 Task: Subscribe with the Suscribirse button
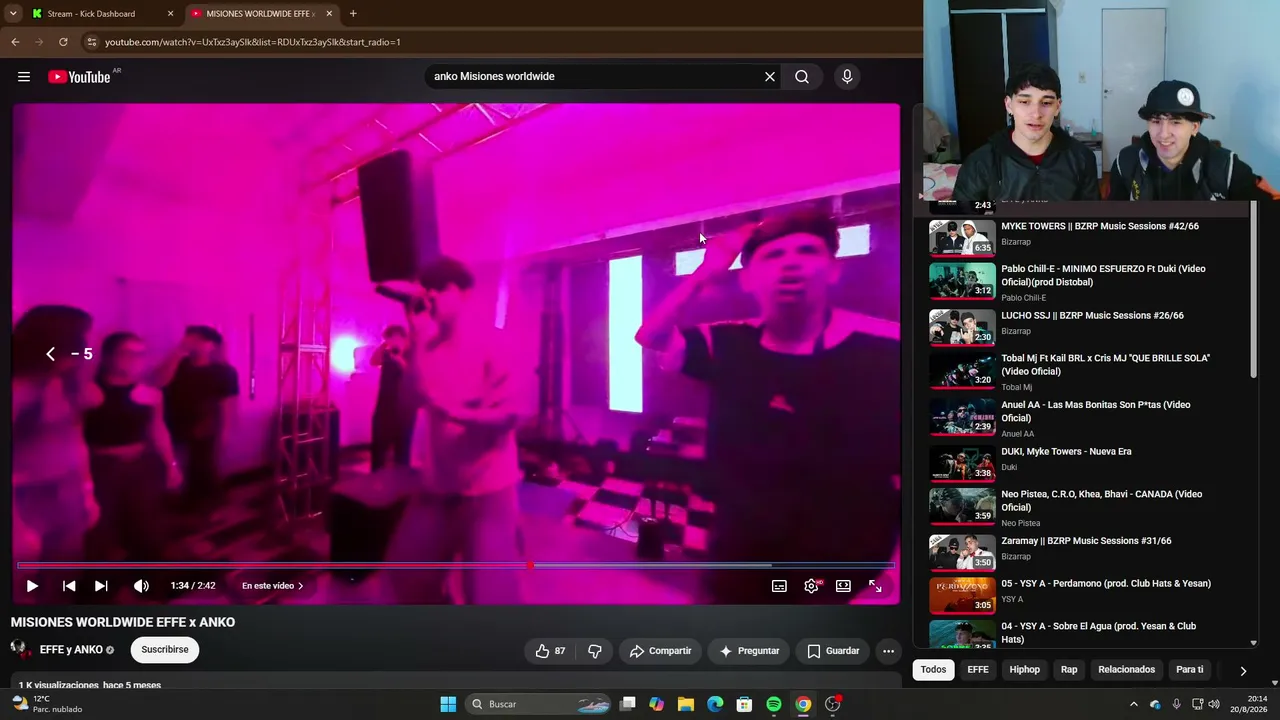pos(165,650)
